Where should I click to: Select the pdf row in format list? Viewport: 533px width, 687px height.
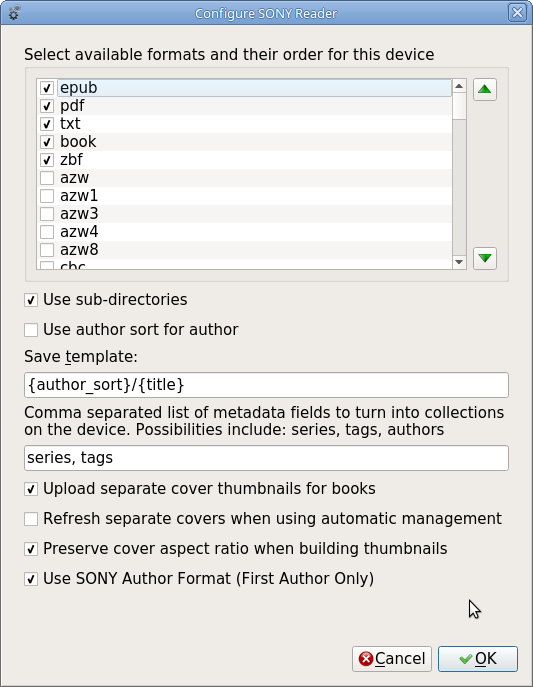tap(244, 106)
